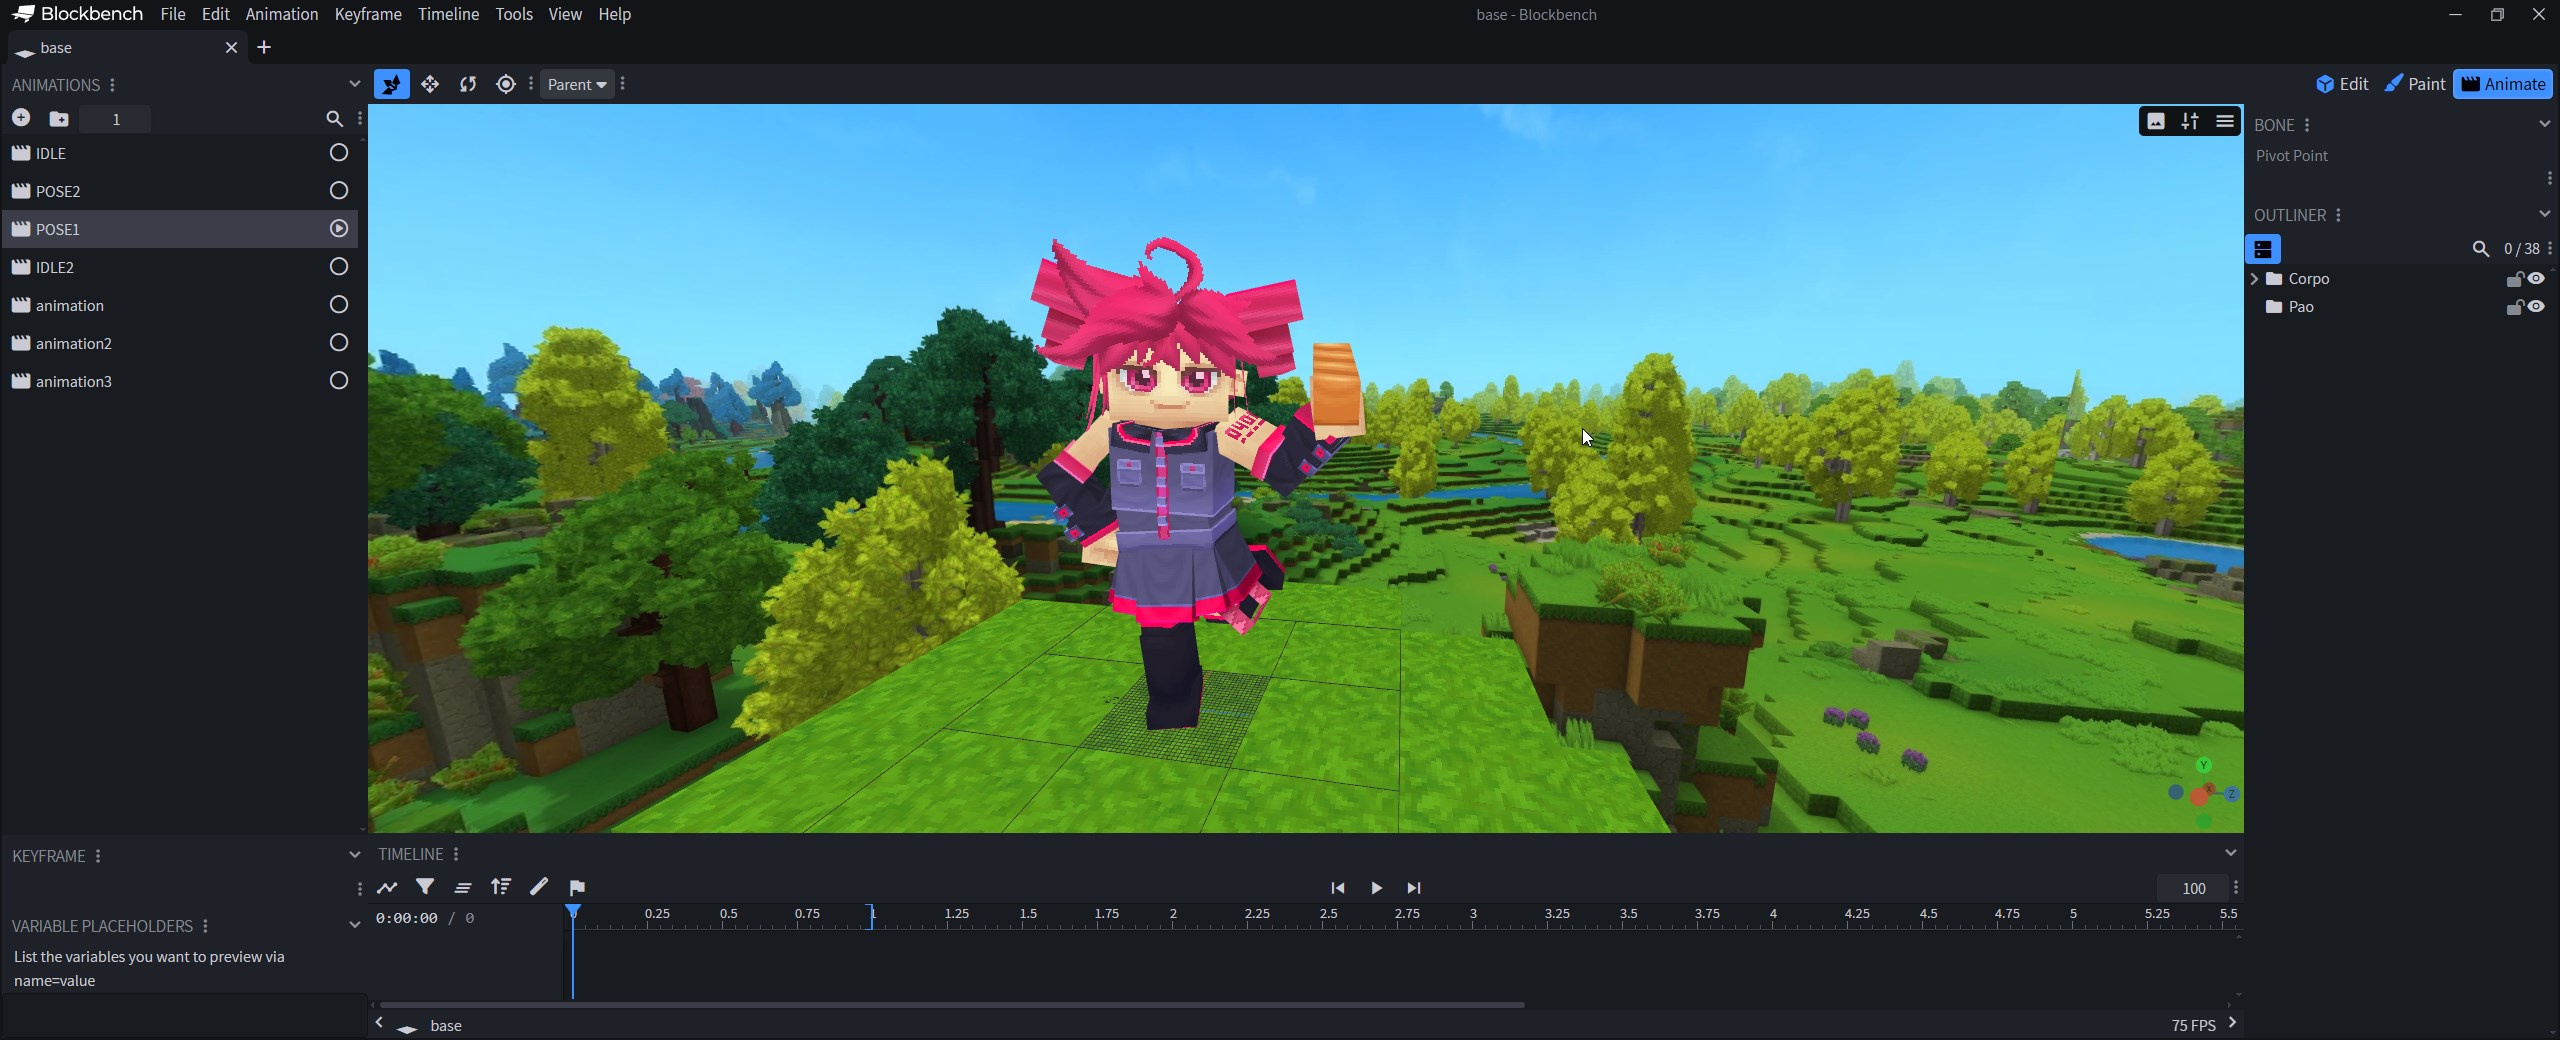Open the Timeline menu
This screenshot has height=1040, width=2560.
448,14
